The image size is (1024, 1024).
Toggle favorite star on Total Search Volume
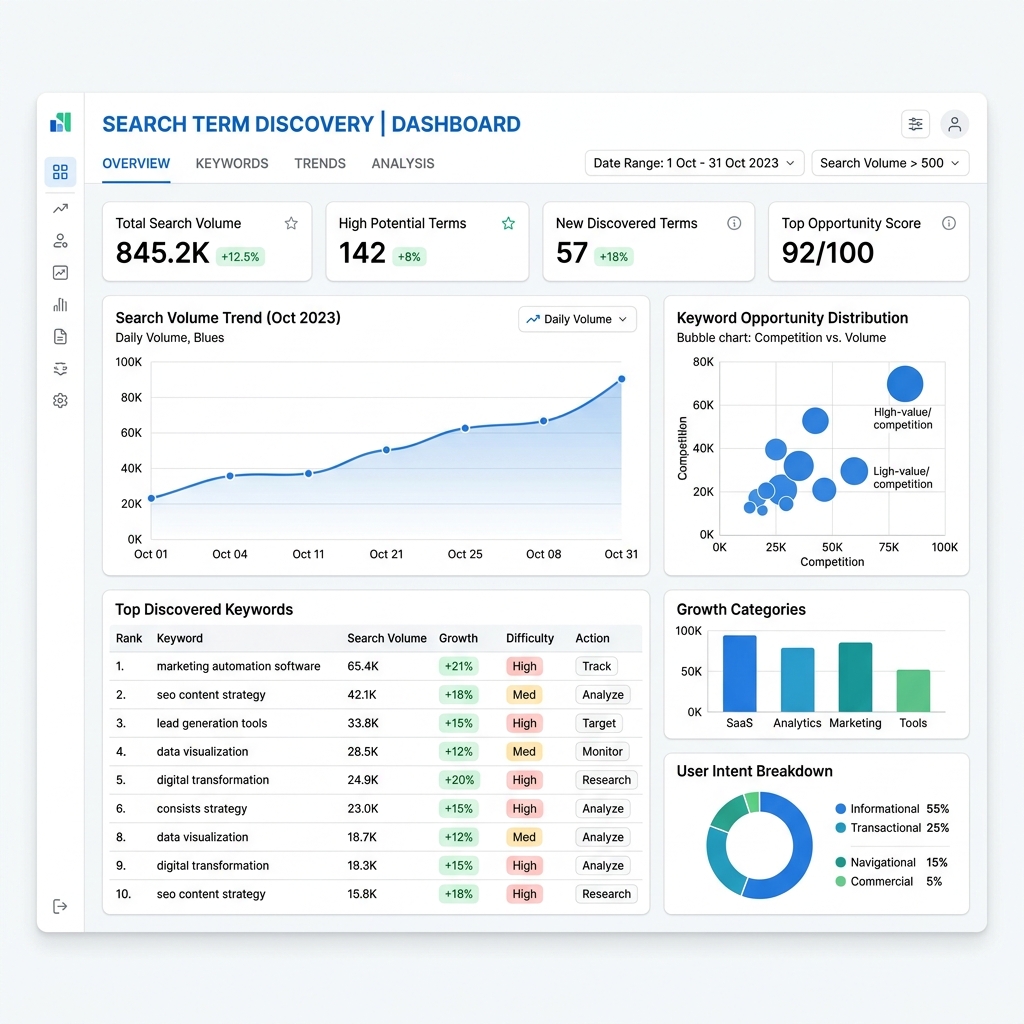(291, 223)
